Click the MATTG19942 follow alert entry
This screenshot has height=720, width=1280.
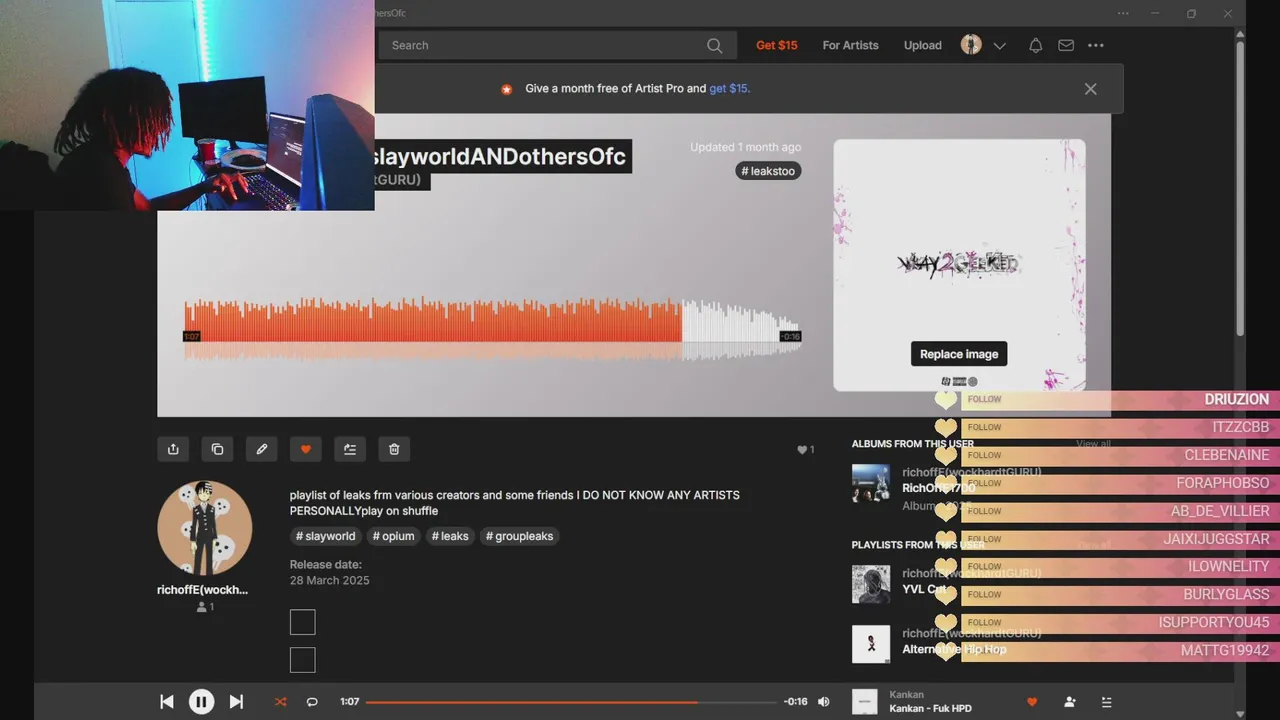coord(1105,651)
